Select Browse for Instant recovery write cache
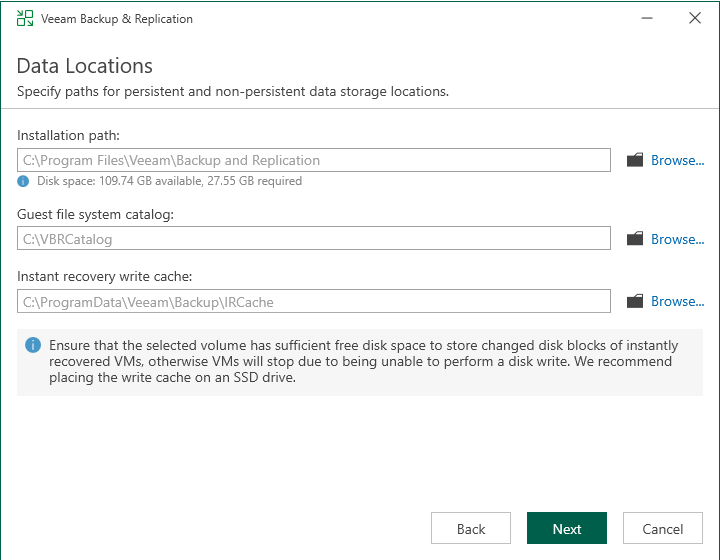Image resolution: width=720 pixels, height=560 pixels. pos(677,301)
